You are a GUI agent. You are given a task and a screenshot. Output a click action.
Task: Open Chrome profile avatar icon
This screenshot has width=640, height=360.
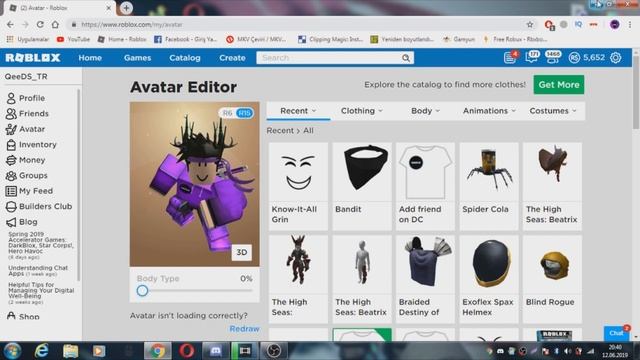click(615, 24)
